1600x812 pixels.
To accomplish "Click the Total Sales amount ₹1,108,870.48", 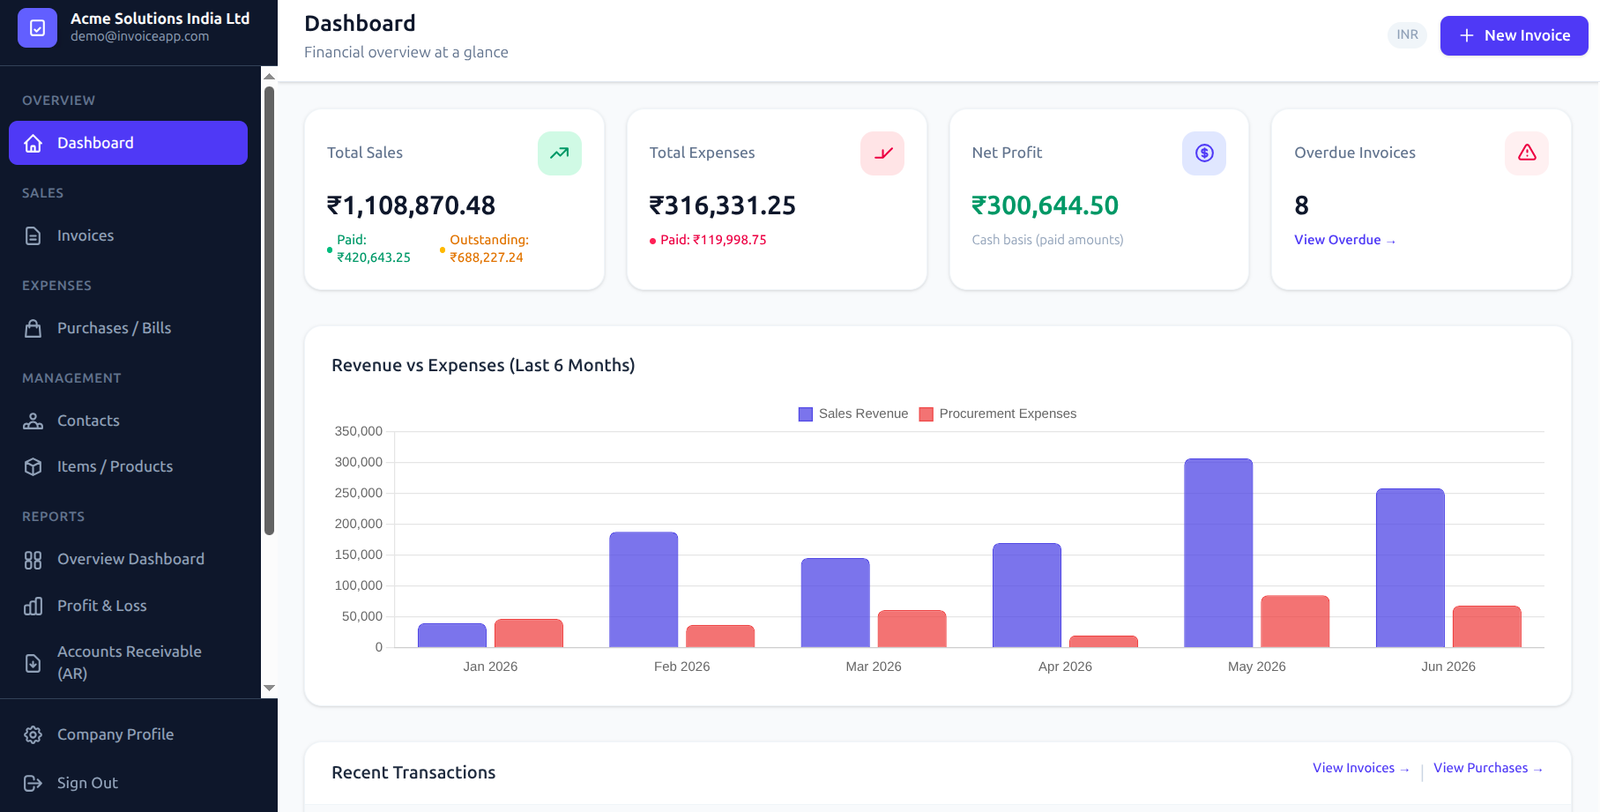I will pyautogui.click(x=411, y=206).
